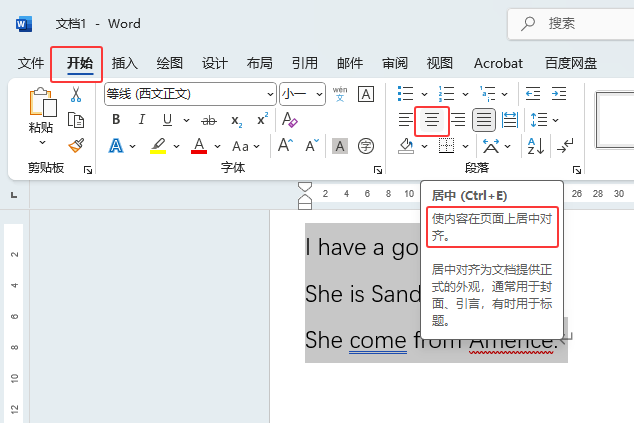
Task: Open highlight color dropdown arrow
Action: pos(176,146)
